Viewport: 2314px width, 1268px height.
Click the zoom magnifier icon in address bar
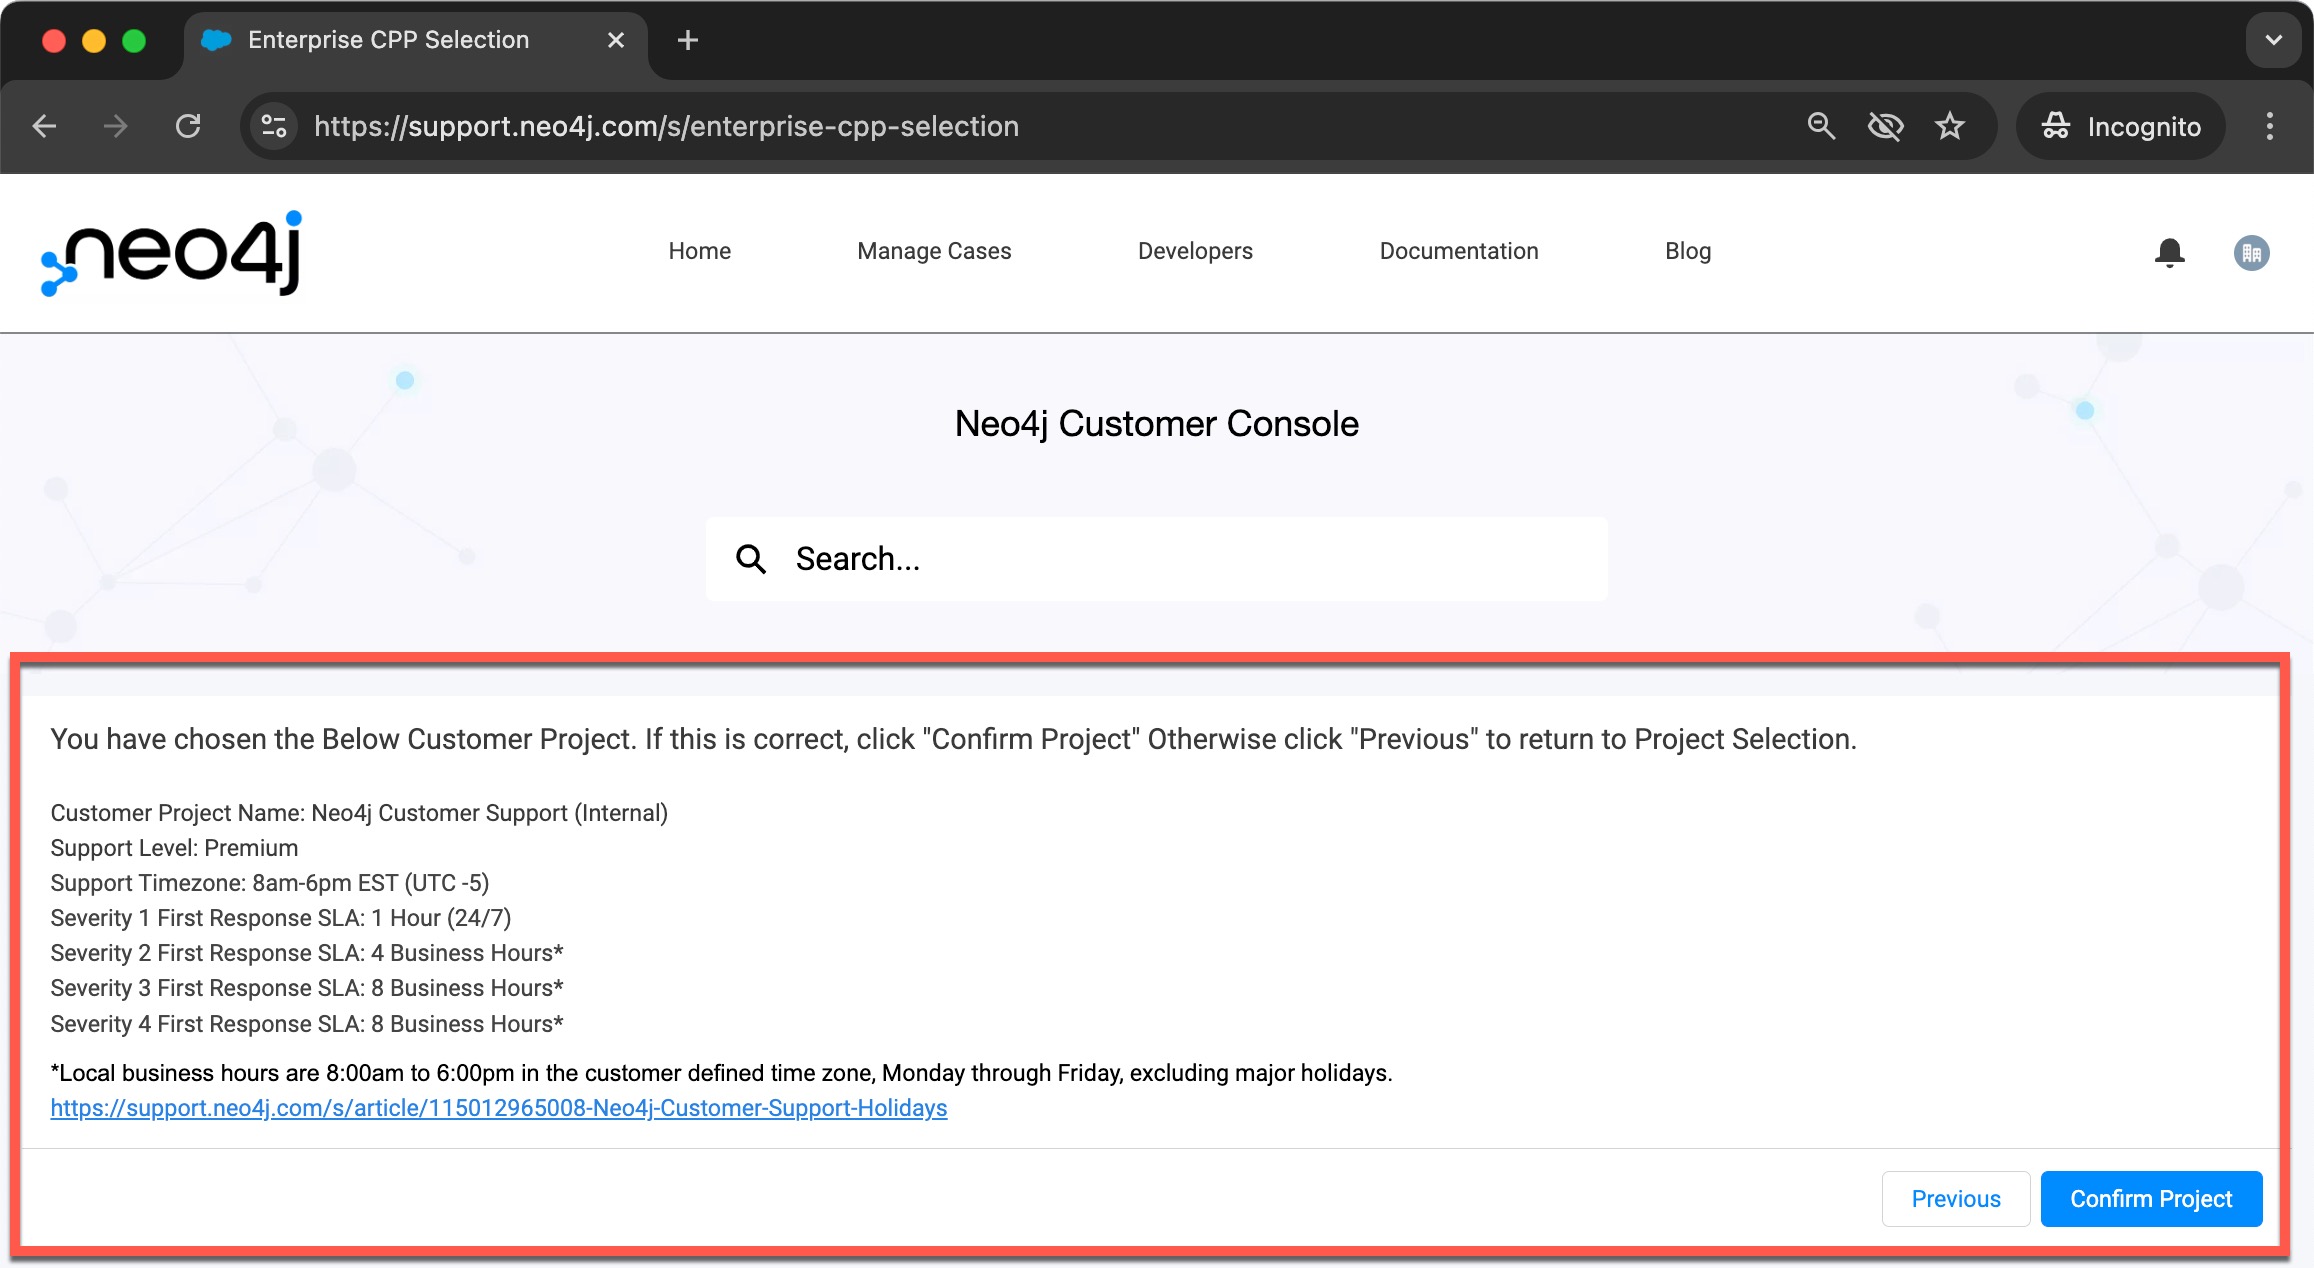click(x=1821, y=126)
